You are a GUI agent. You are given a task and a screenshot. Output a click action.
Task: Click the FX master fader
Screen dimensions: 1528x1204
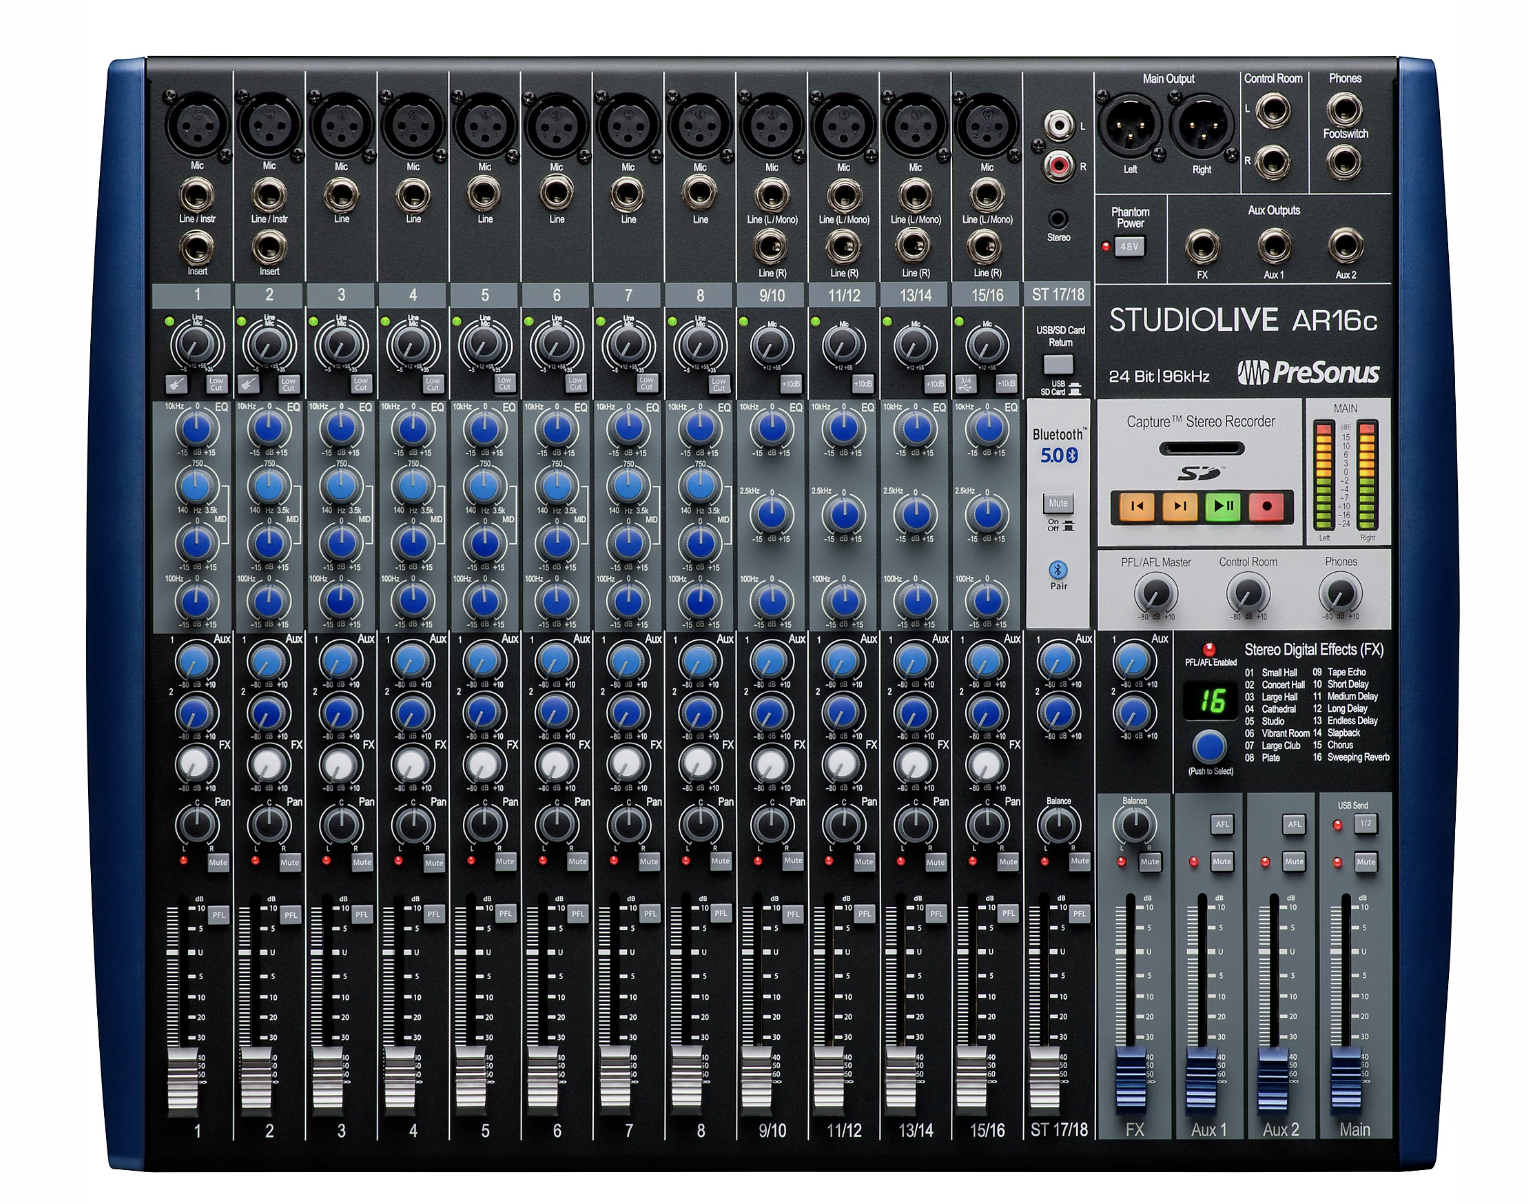[1130, 1080]
